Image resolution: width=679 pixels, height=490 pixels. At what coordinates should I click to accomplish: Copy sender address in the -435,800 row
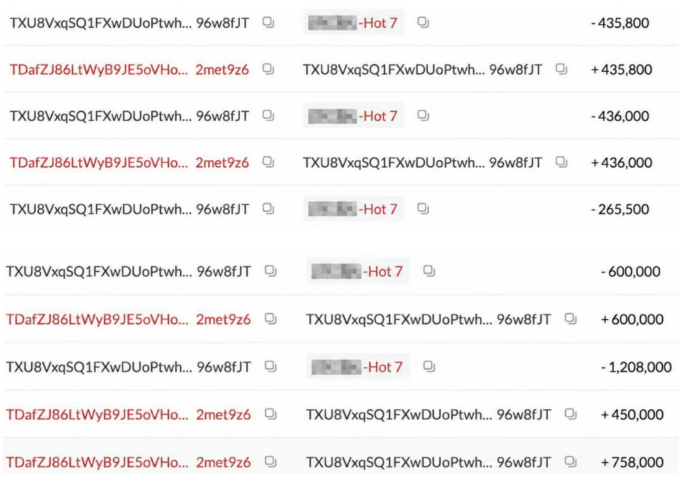pos(268,22)
